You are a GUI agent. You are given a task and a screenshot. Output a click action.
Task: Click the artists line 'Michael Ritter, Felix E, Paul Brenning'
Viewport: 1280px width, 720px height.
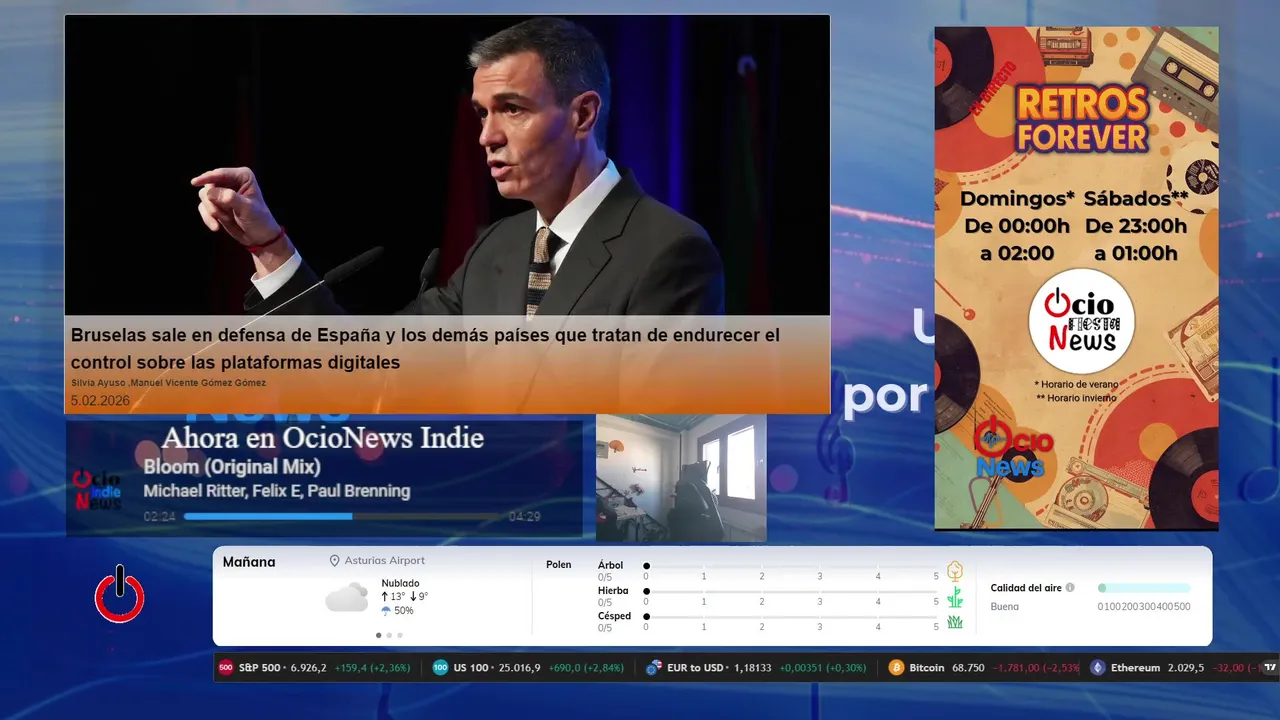277,491
